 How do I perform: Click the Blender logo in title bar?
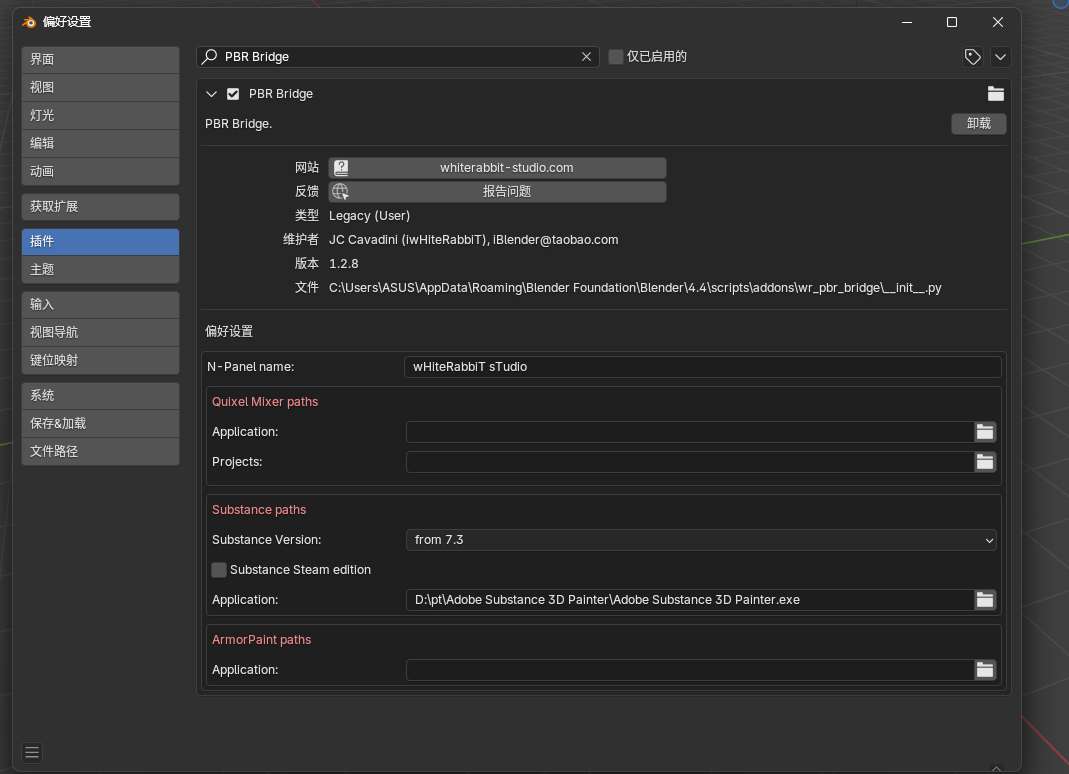[x=29, y=22]
